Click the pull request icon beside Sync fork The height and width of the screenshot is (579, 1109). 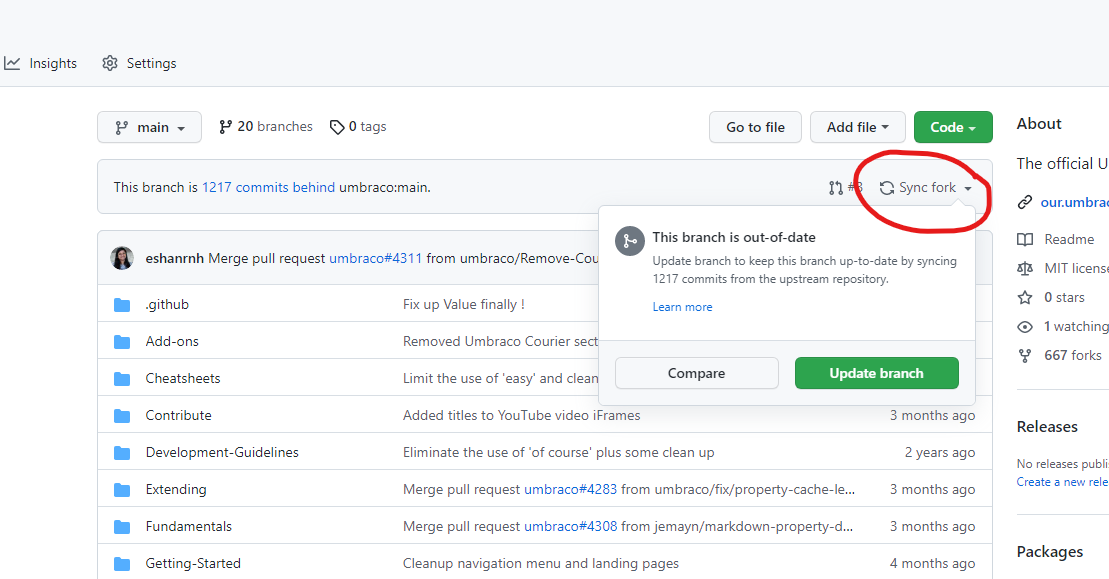tap(836, 188)
